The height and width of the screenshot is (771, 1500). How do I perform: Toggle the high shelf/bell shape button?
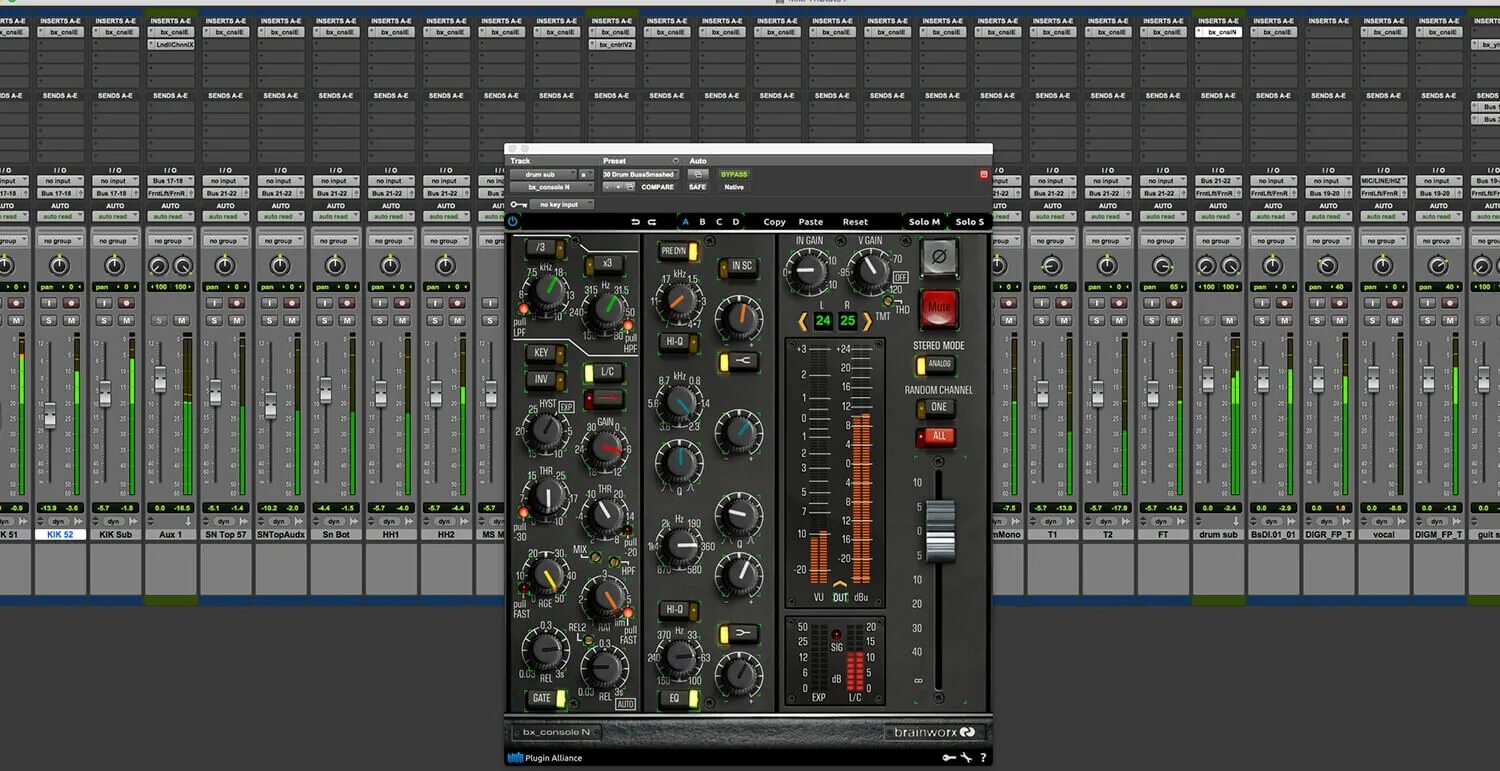(739, 362)
